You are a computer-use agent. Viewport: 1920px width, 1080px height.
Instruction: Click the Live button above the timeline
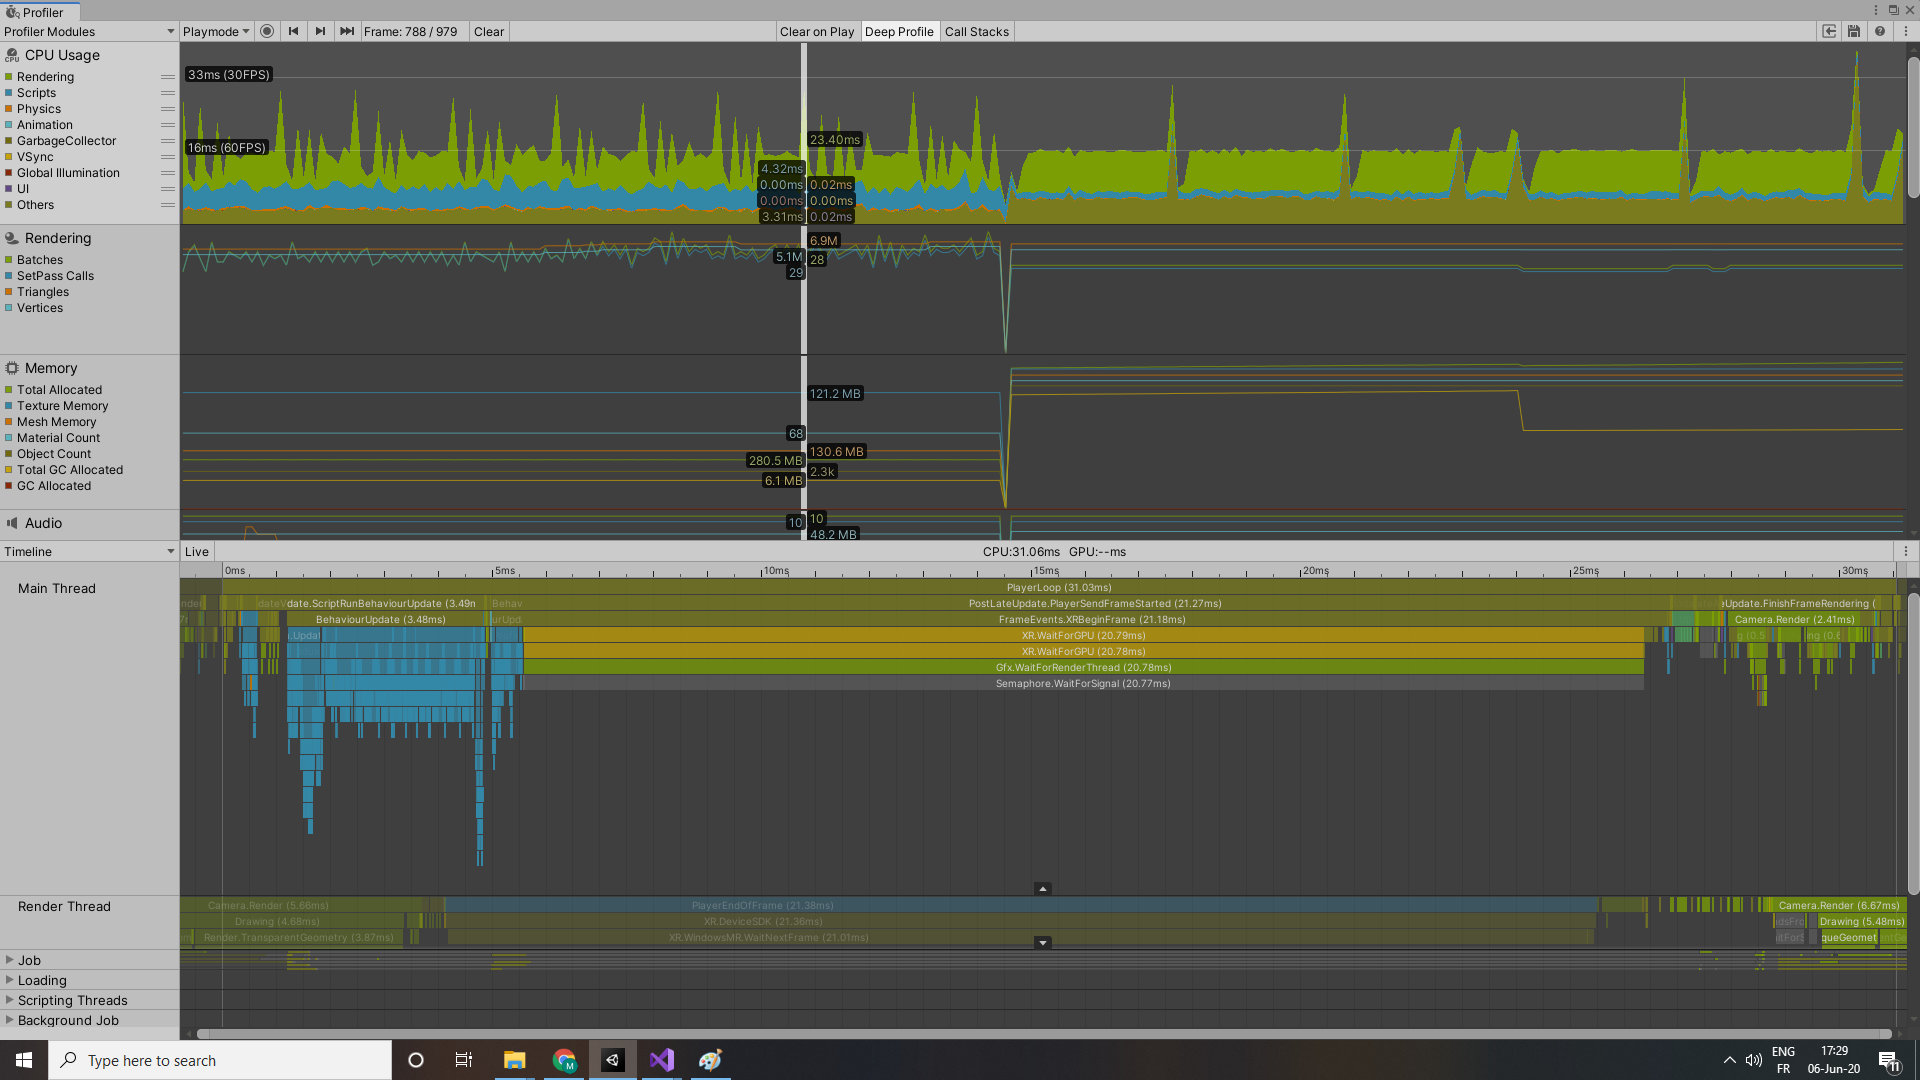(x=196, y=551)
